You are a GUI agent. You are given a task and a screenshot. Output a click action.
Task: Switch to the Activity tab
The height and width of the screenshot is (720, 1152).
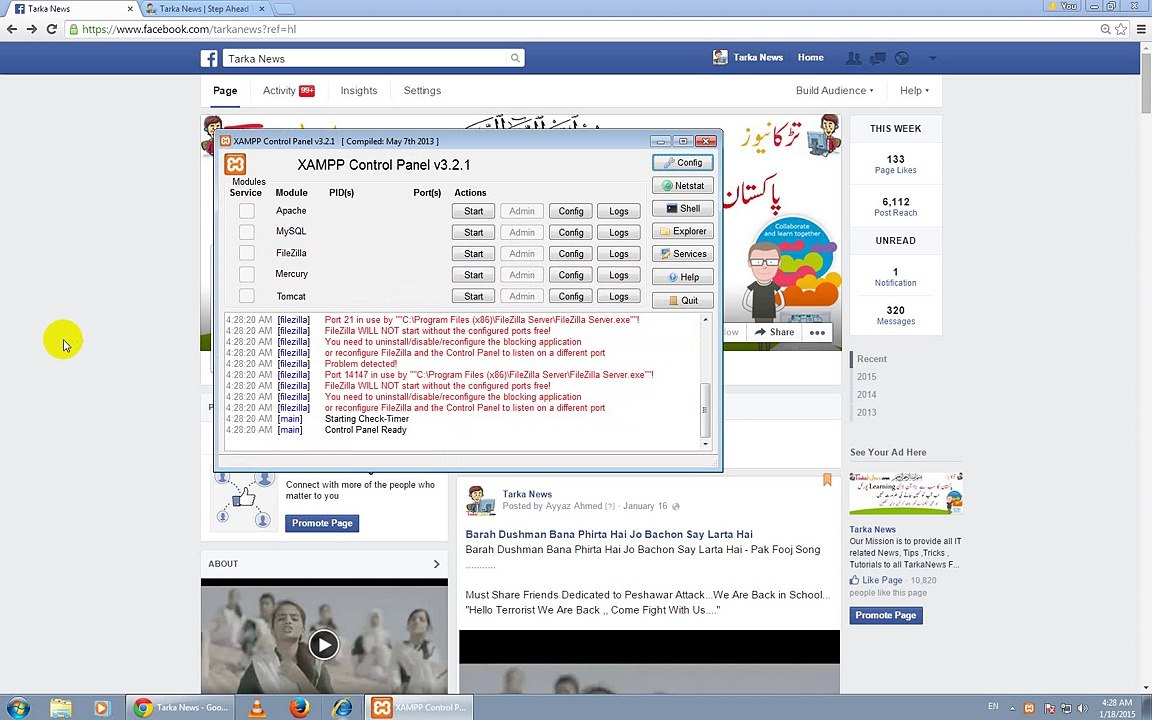point(289,90)
